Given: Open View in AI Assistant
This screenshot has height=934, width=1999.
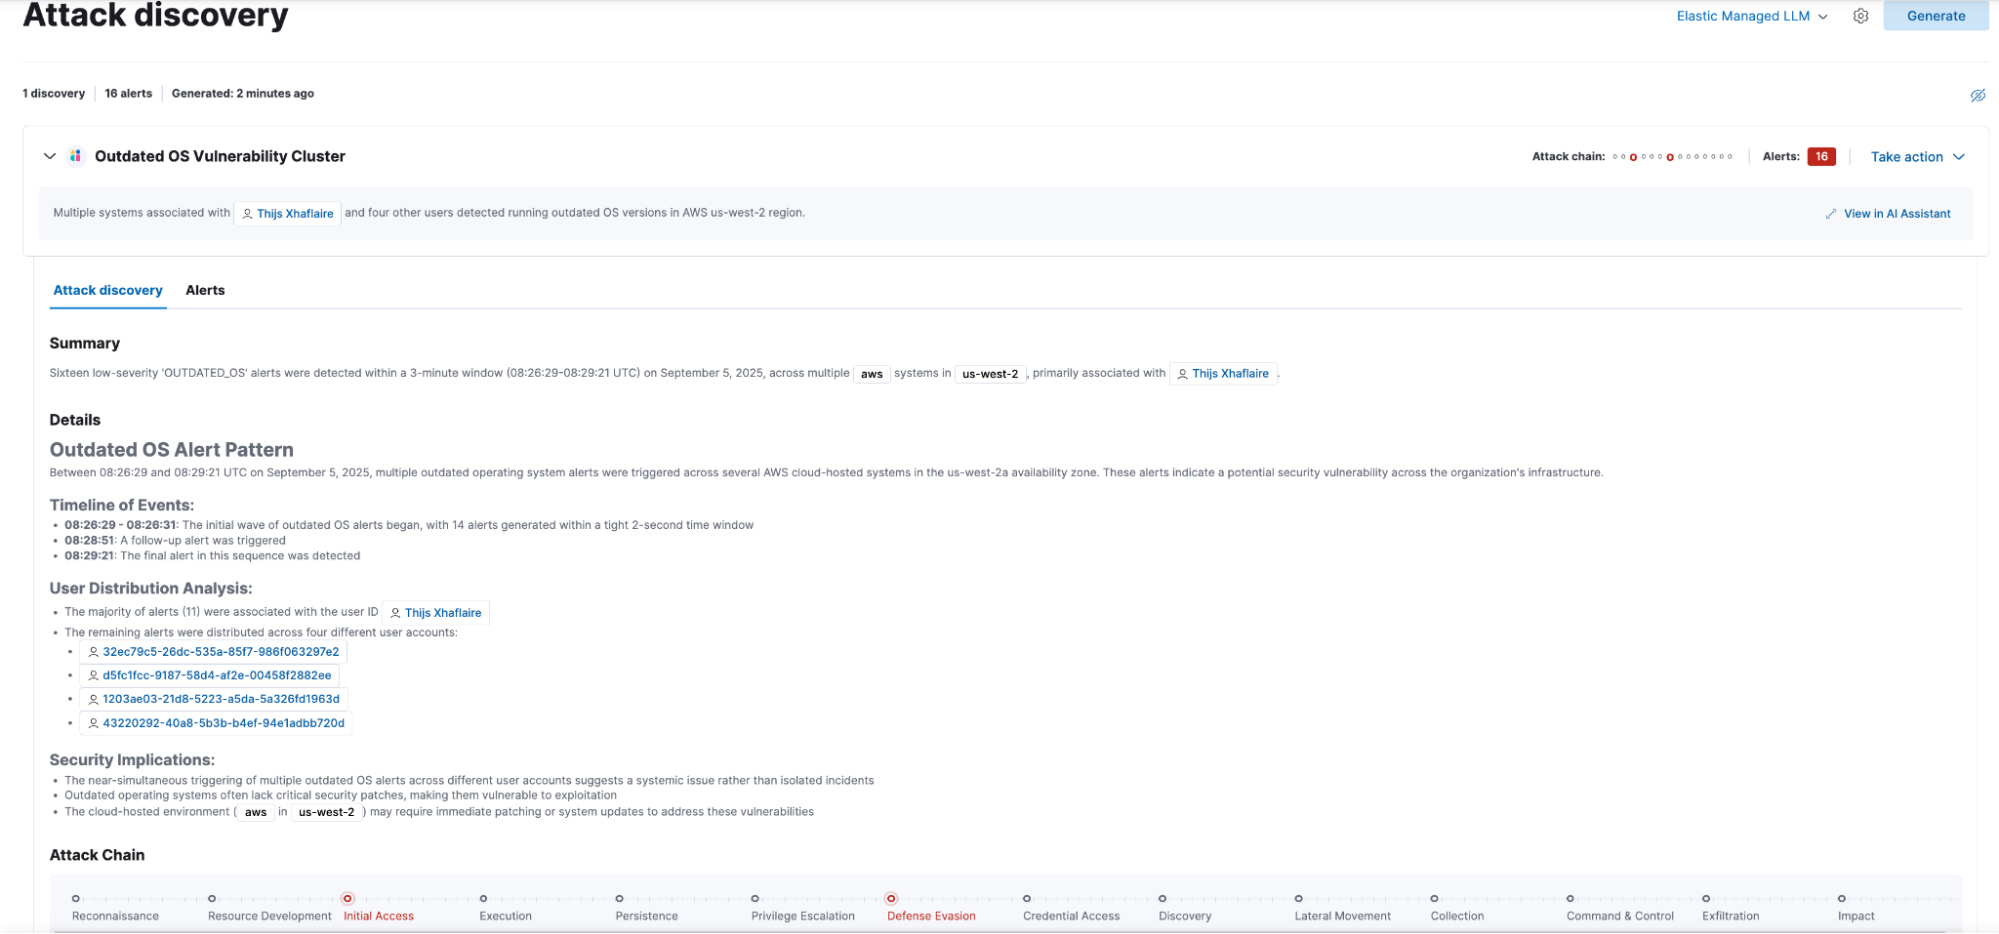Looking at the screenshot, I should (1897, 213).
